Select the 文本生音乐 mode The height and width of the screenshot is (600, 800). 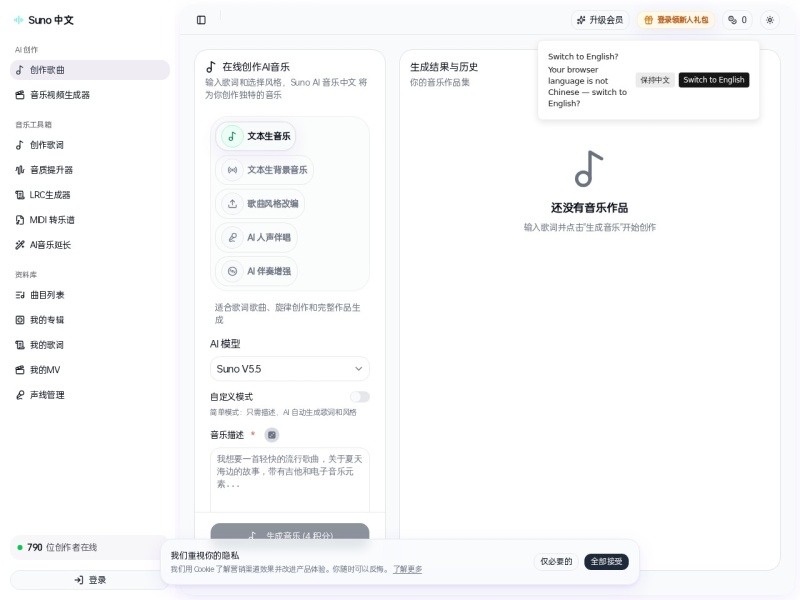point(256,136)
